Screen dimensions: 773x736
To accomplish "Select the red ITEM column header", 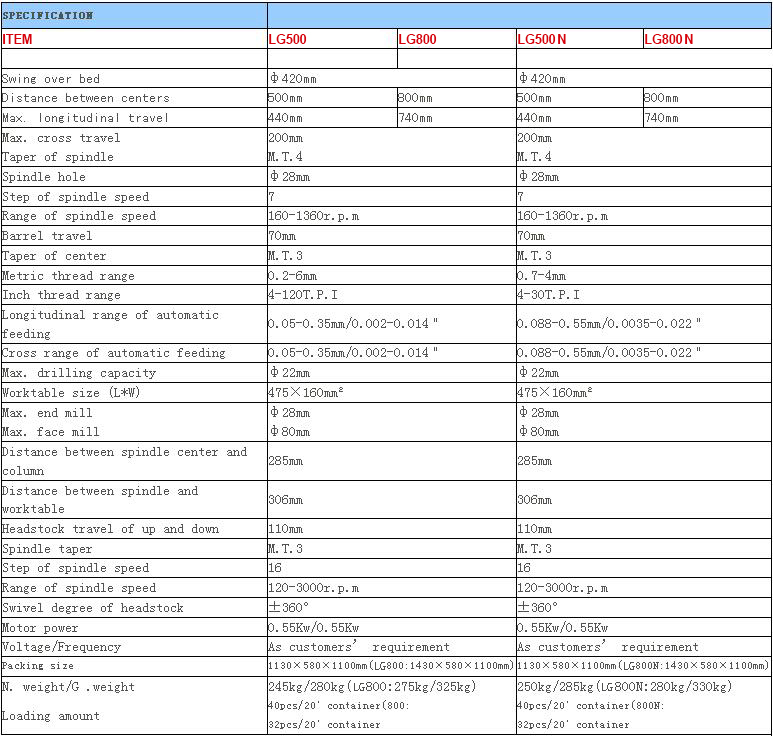I will [x=19, y=39].
